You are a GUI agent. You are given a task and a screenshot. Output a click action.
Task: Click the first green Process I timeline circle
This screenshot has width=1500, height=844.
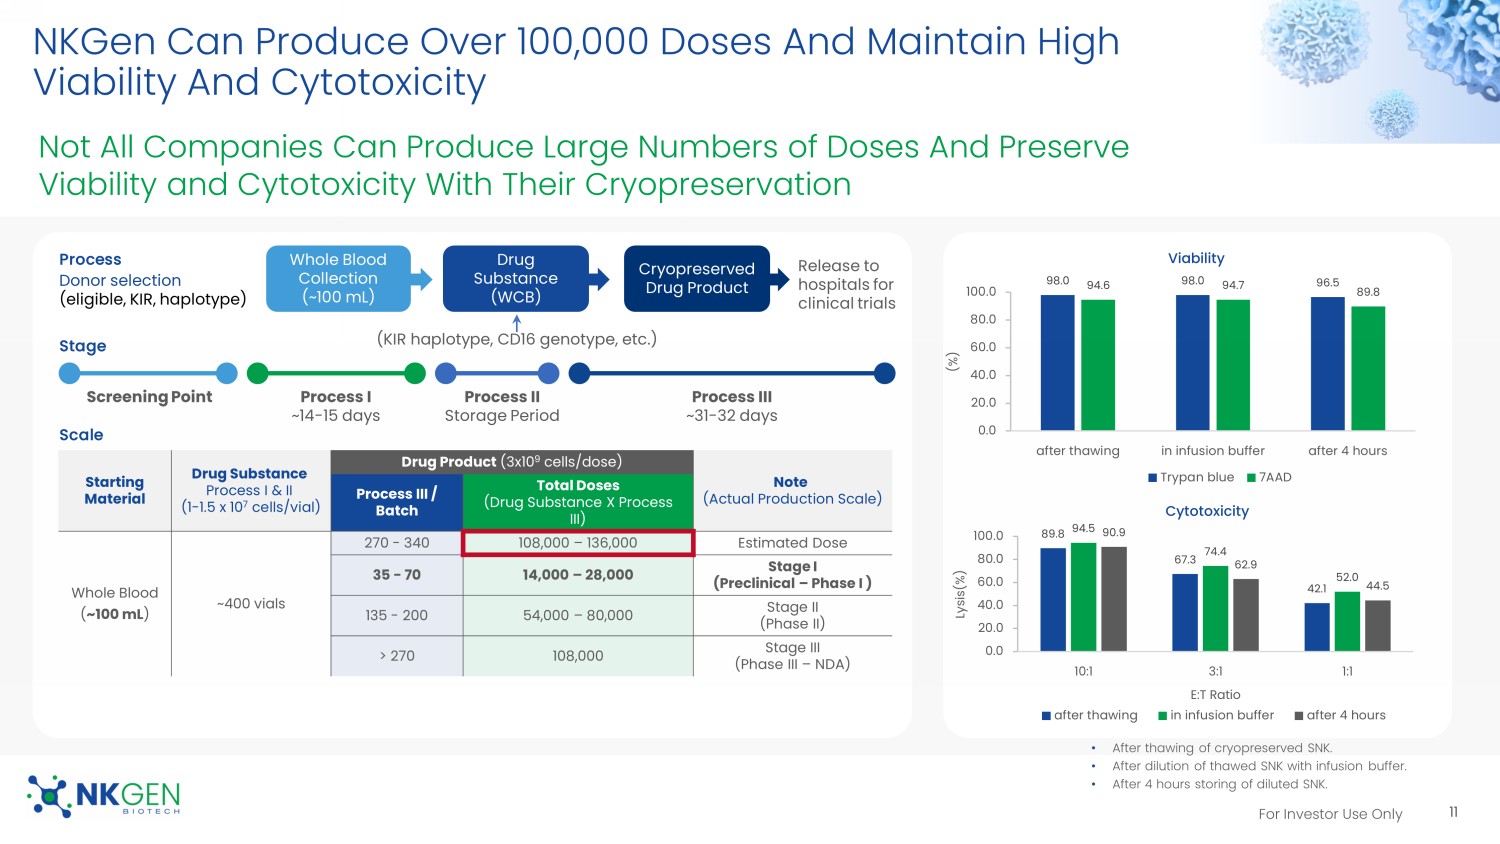[x=258, y=374]
